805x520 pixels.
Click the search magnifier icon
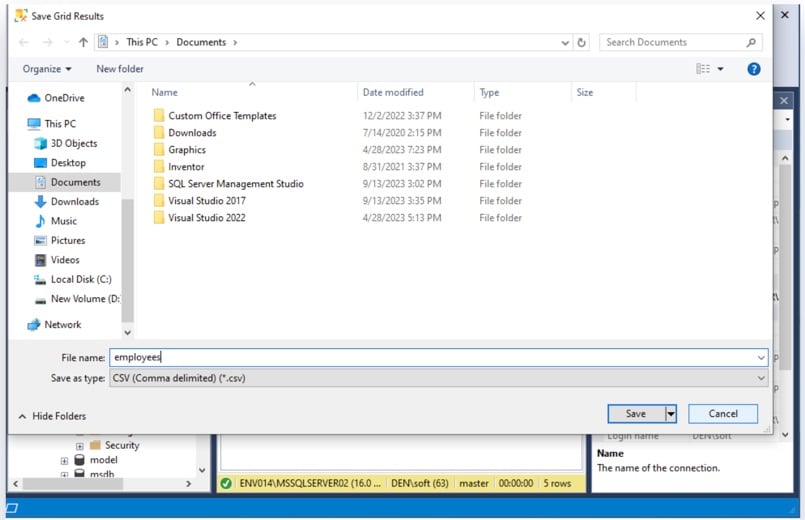tap(751, 43)
